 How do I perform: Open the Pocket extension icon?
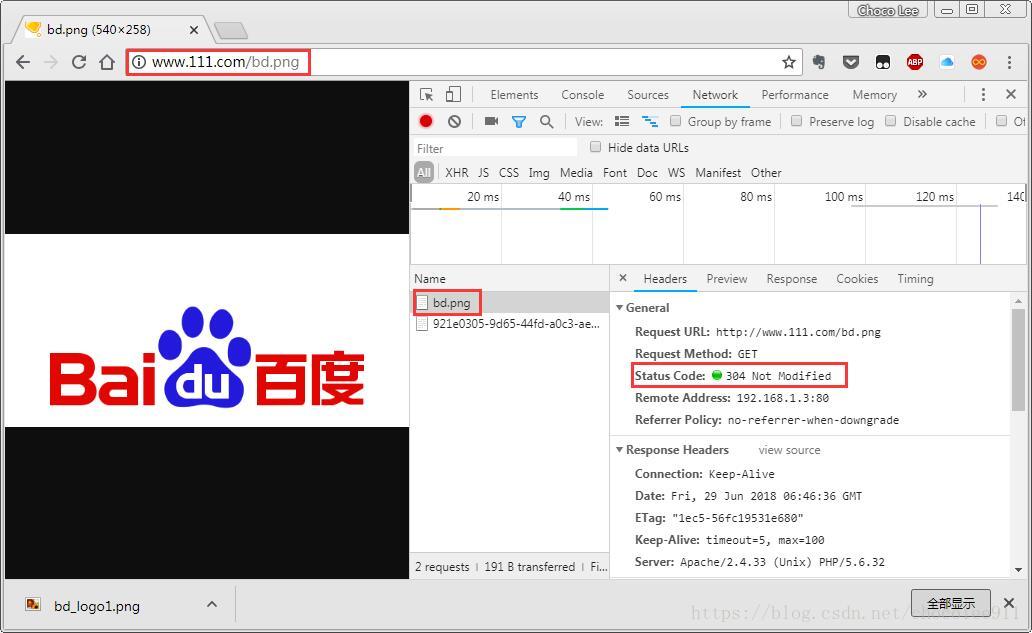pyautogui.click(x=851, y=62)
